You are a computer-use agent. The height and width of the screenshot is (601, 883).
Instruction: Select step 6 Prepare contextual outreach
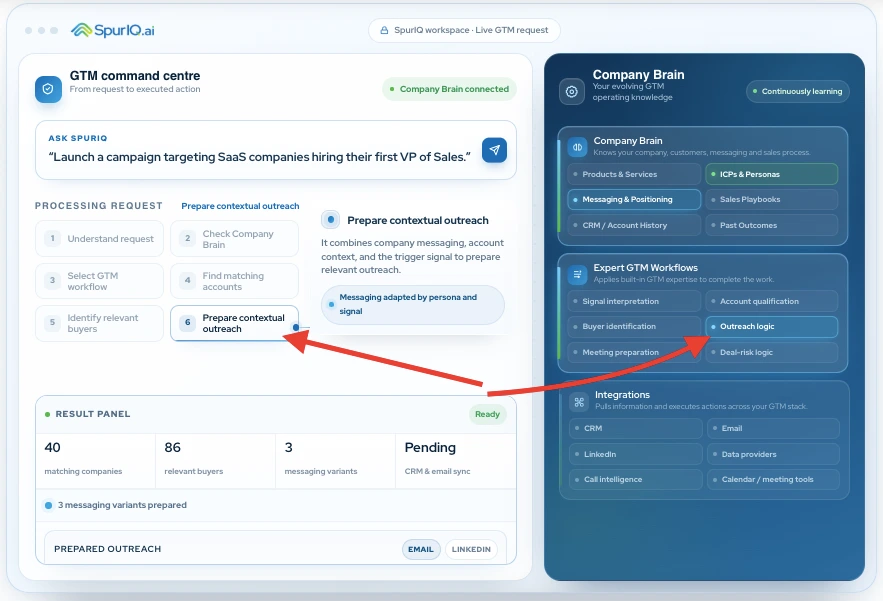pyautogui.click(x=234, y=323)
